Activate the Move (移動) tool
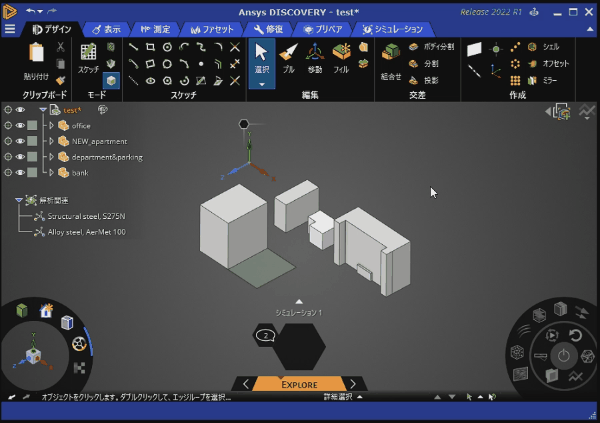Viewport: 600px width, 423px height. 315,59
